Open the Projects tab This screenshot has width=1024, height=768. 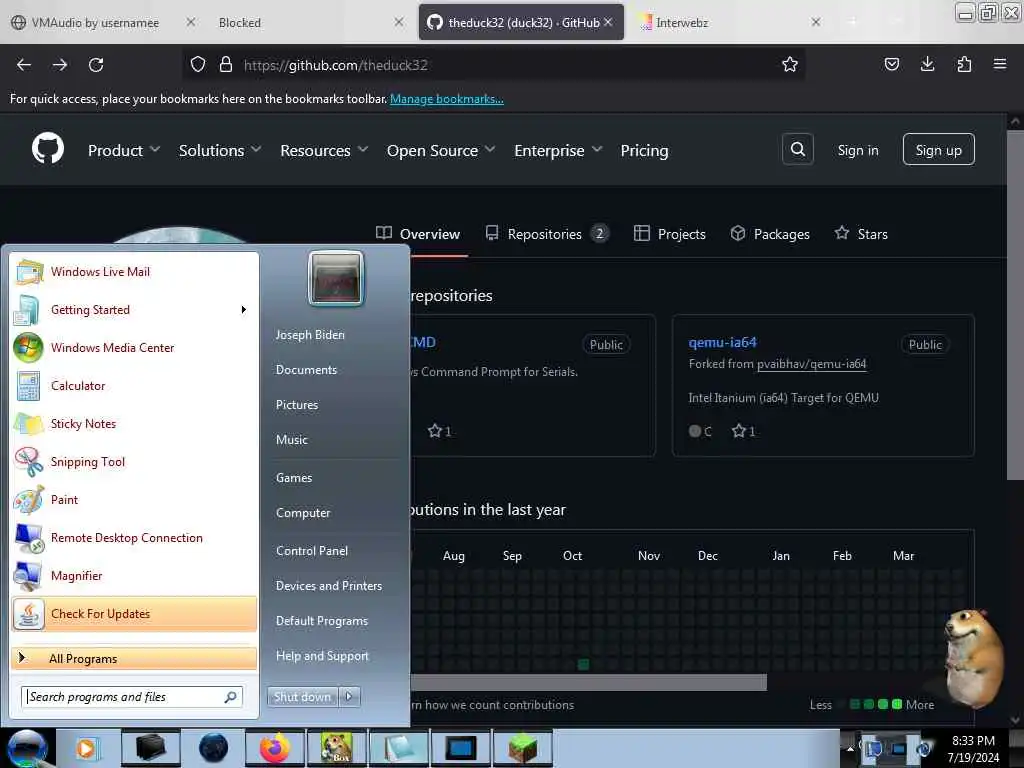tap(669, 234)
